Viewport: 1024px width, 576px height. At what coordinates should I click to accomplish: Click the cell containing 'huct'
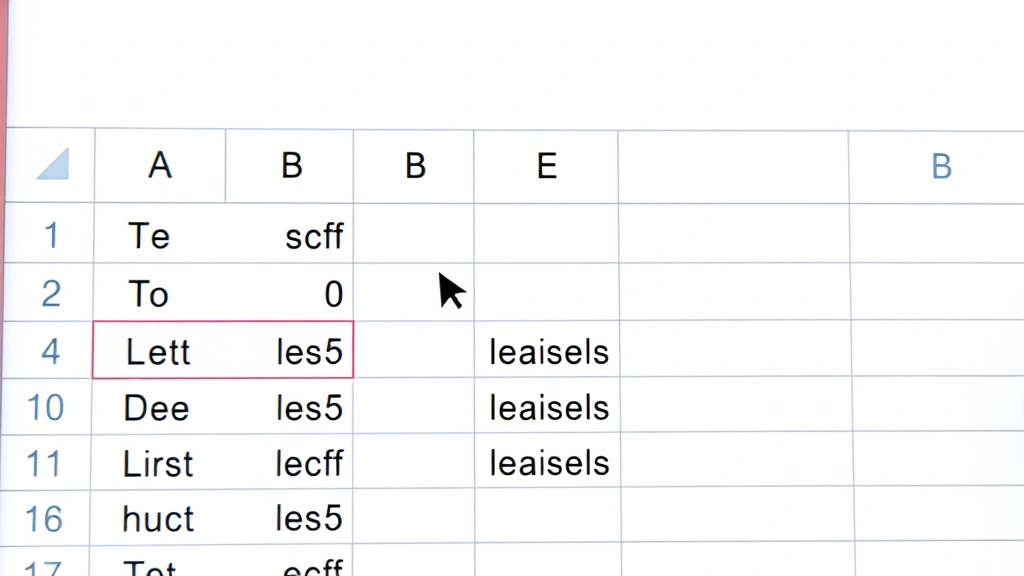[156, 518]
